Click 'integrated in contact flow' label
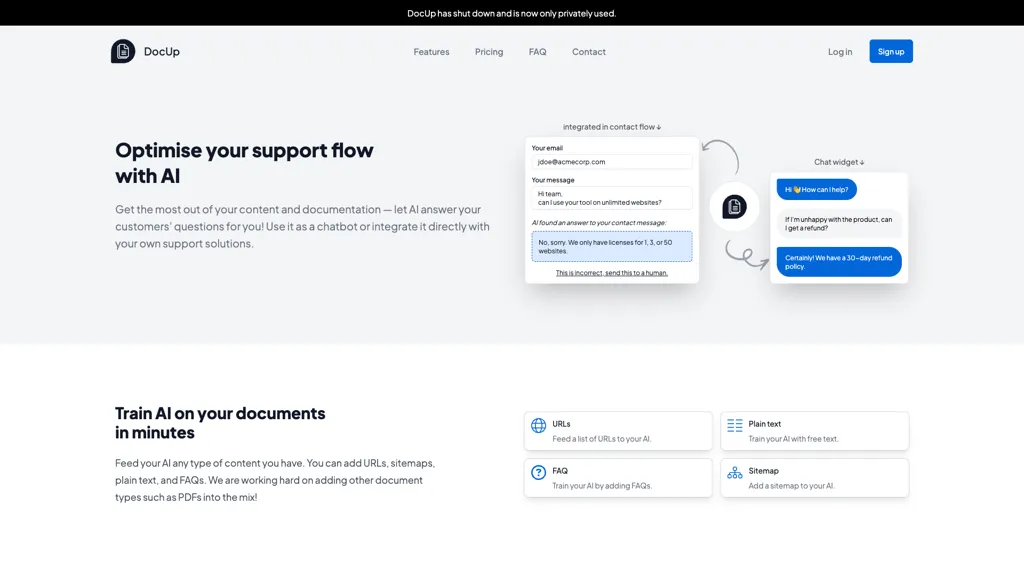The width and height of the screenshot is (1024, 576). (611, 127)
